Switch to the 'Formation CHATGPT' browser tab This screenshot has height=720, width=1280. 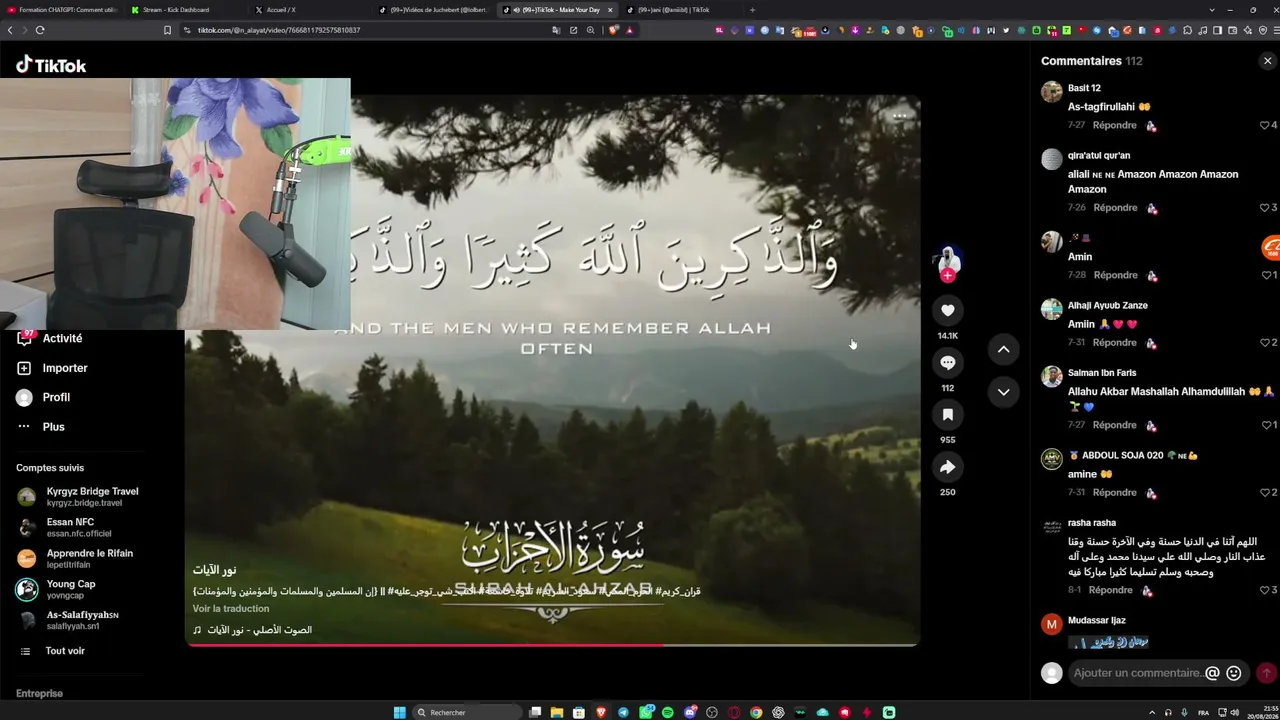tap(62, 10)
